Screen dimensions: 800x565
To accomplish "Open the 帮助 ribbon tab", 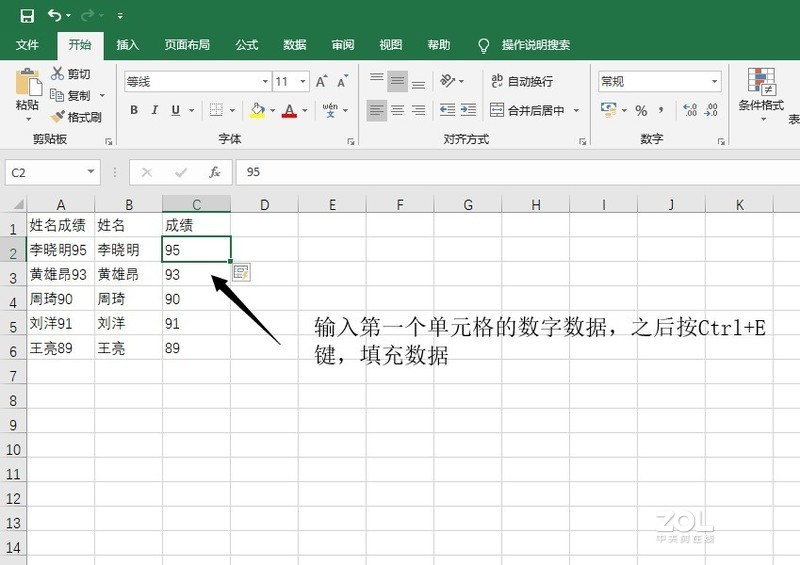I will (439, 45).
